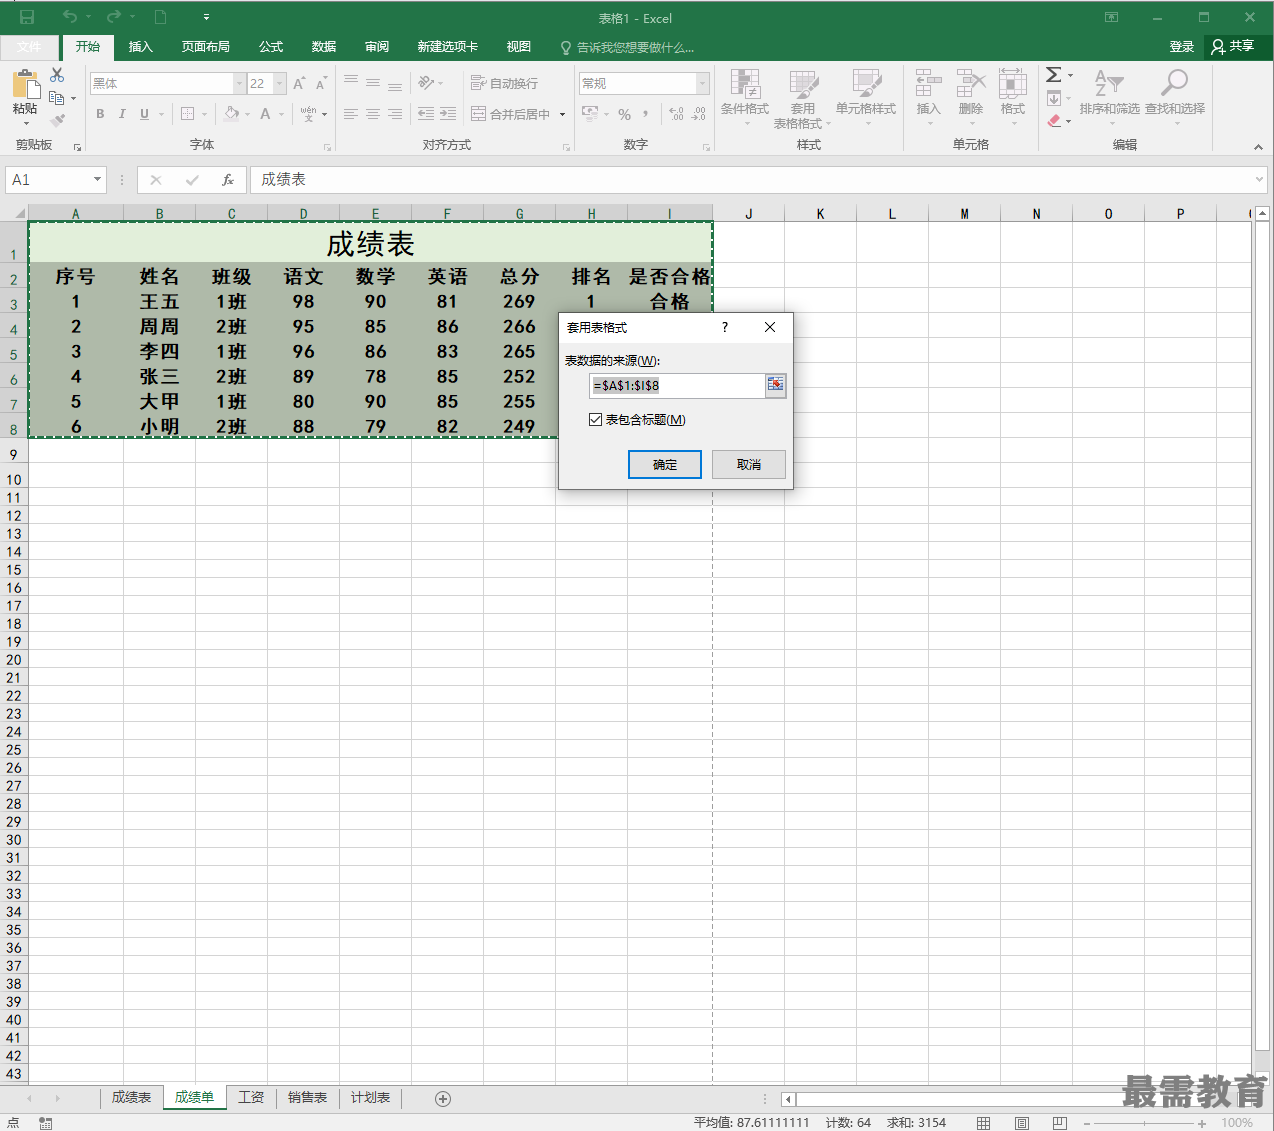The width and height of the screenshot is (1274, 1131).
Task: Click 取消 button in dialog
Action: pyautogui.click(x=749, y=465)
